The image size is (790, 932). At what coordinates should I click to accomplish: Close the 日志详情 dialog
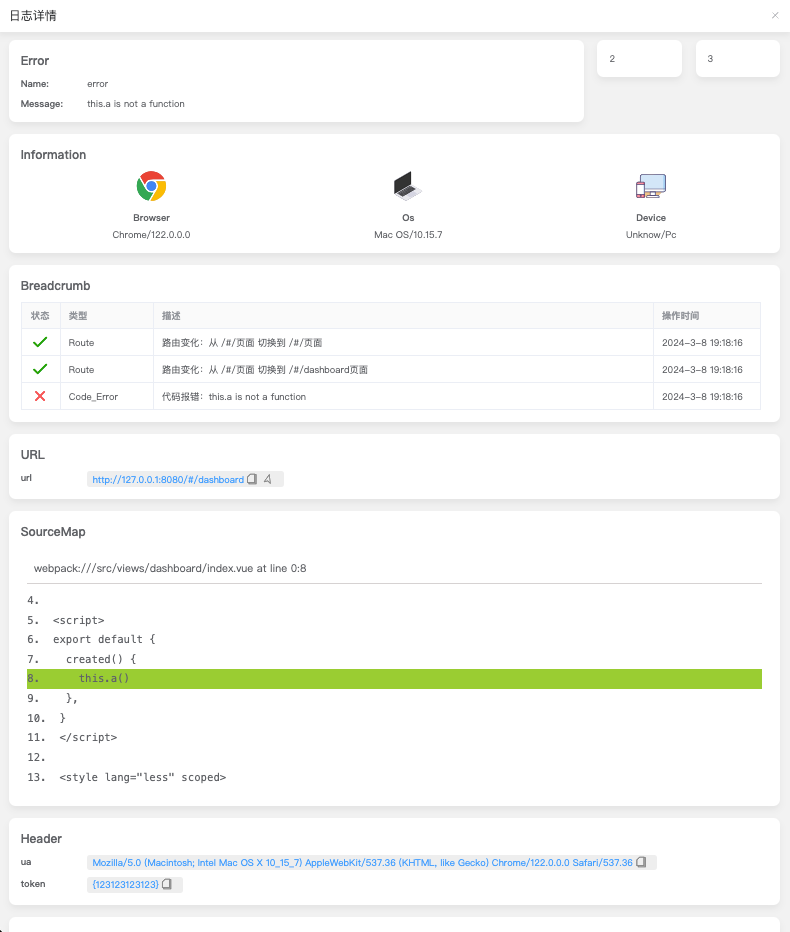(x=775, y=16)
